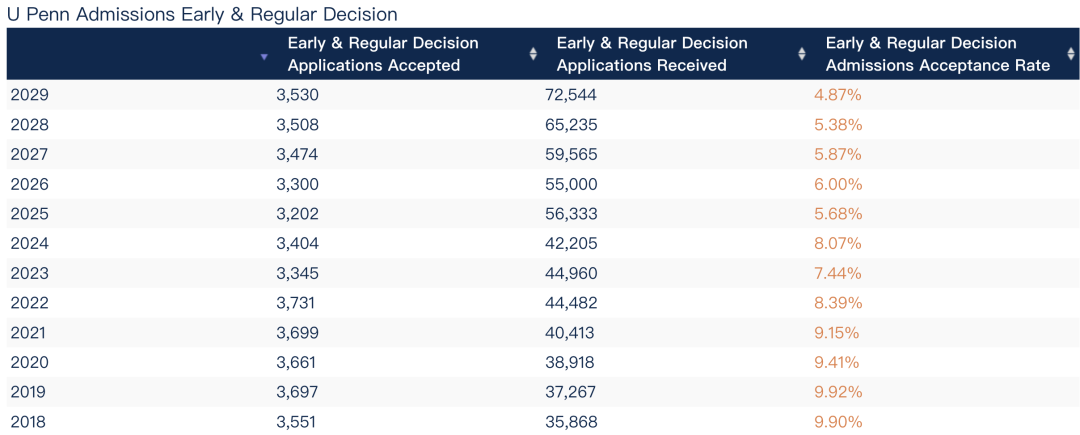Click the Applications Received column header text

pos(652,54)
